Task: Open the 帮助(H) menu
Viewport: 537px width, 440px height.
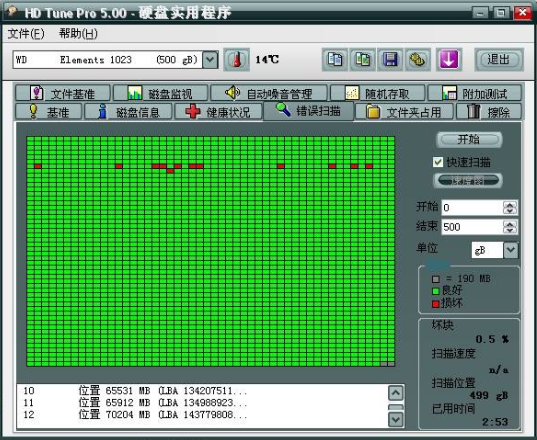Action: [78, 34]
